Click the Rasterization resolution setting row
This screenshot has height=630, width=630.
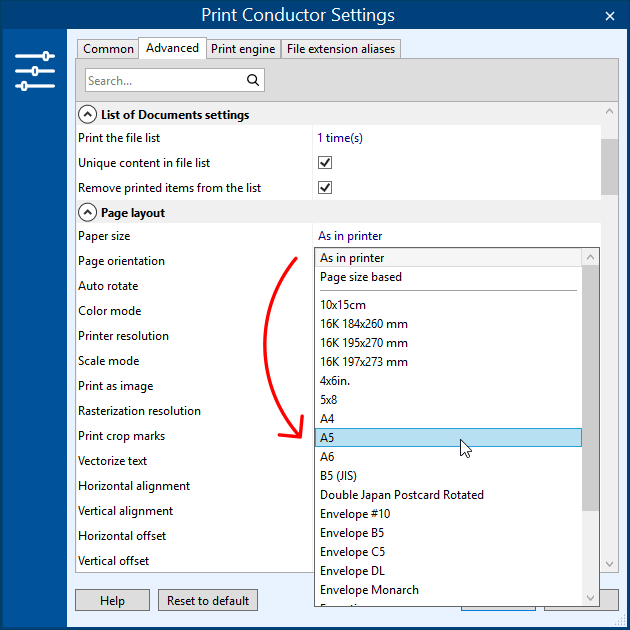coord(194,411)
